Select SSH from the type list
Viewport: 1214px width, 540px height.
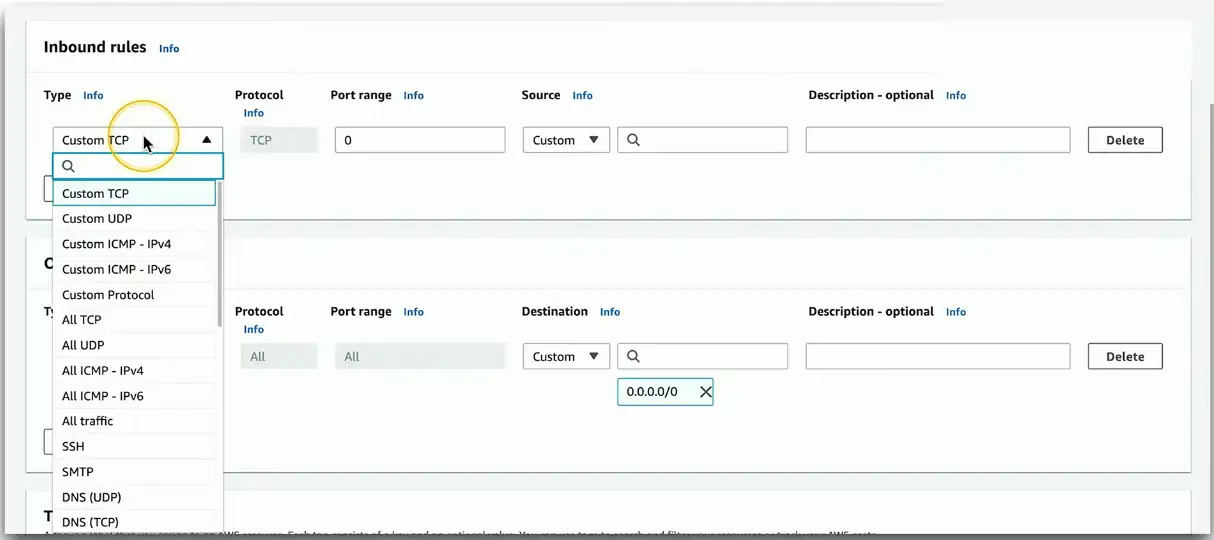click(74, 447)
